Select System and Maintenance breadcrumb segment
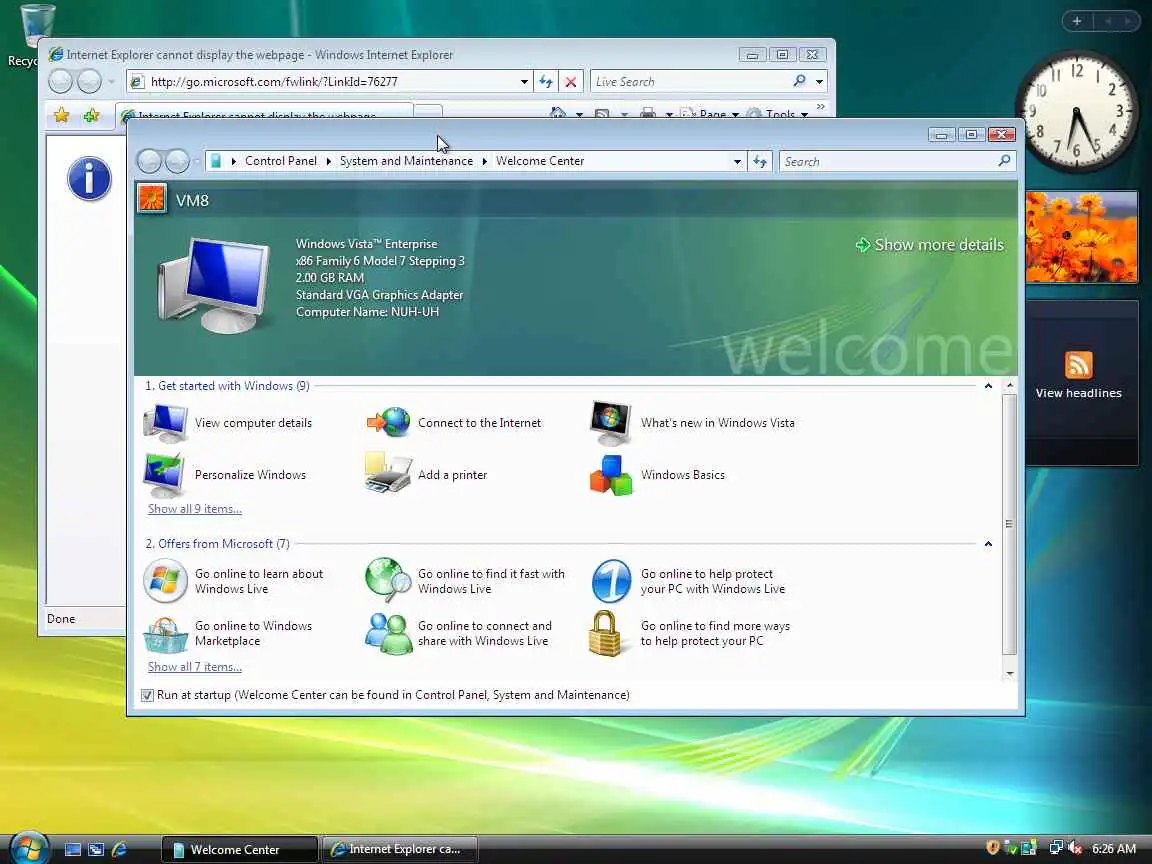The height and width of the screenshot is (864, 1152). 406,161
